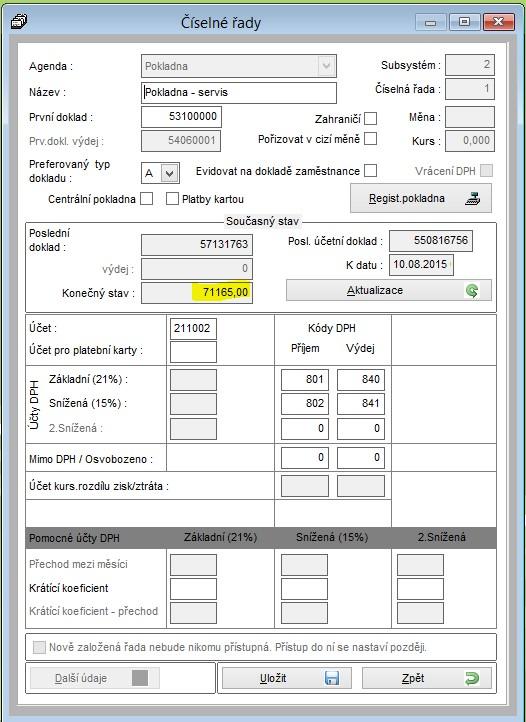This screenshot has width=526, height=722.
Task: Click the Základní Příjem code field 801
Action: tap(305, 379)
